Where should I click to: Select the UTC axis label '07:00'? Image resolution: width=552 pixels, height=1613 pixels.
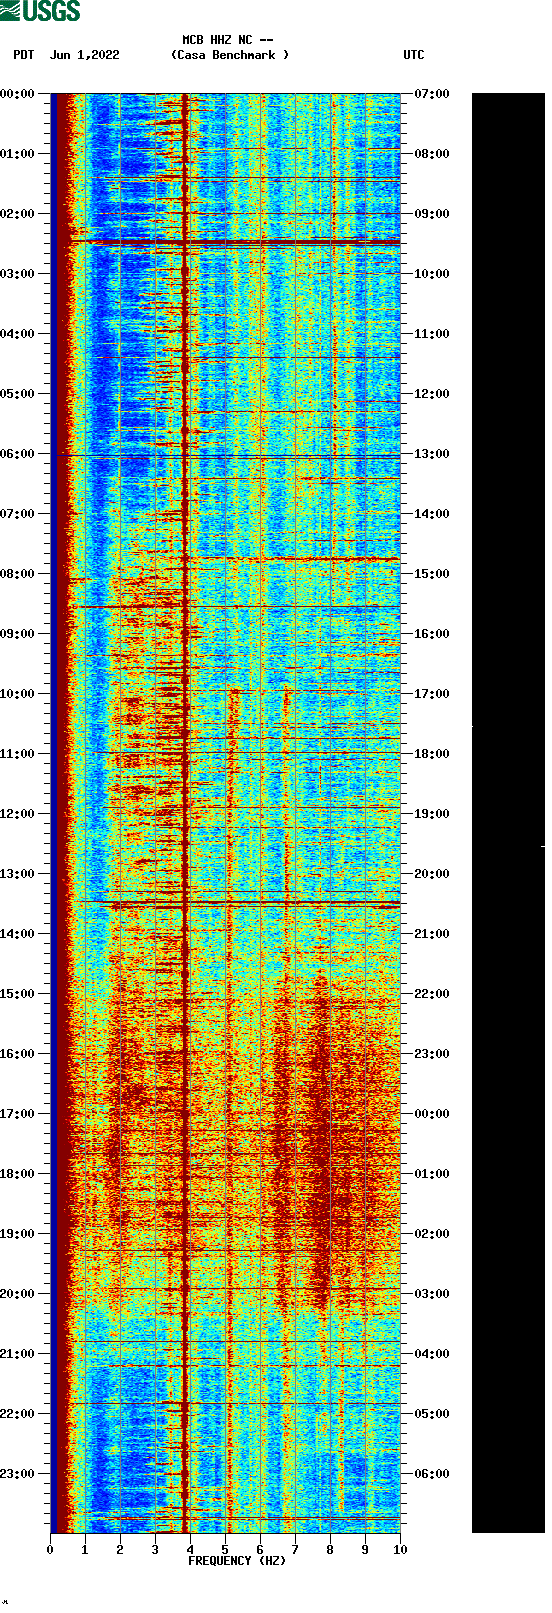(x=432, y=94)
